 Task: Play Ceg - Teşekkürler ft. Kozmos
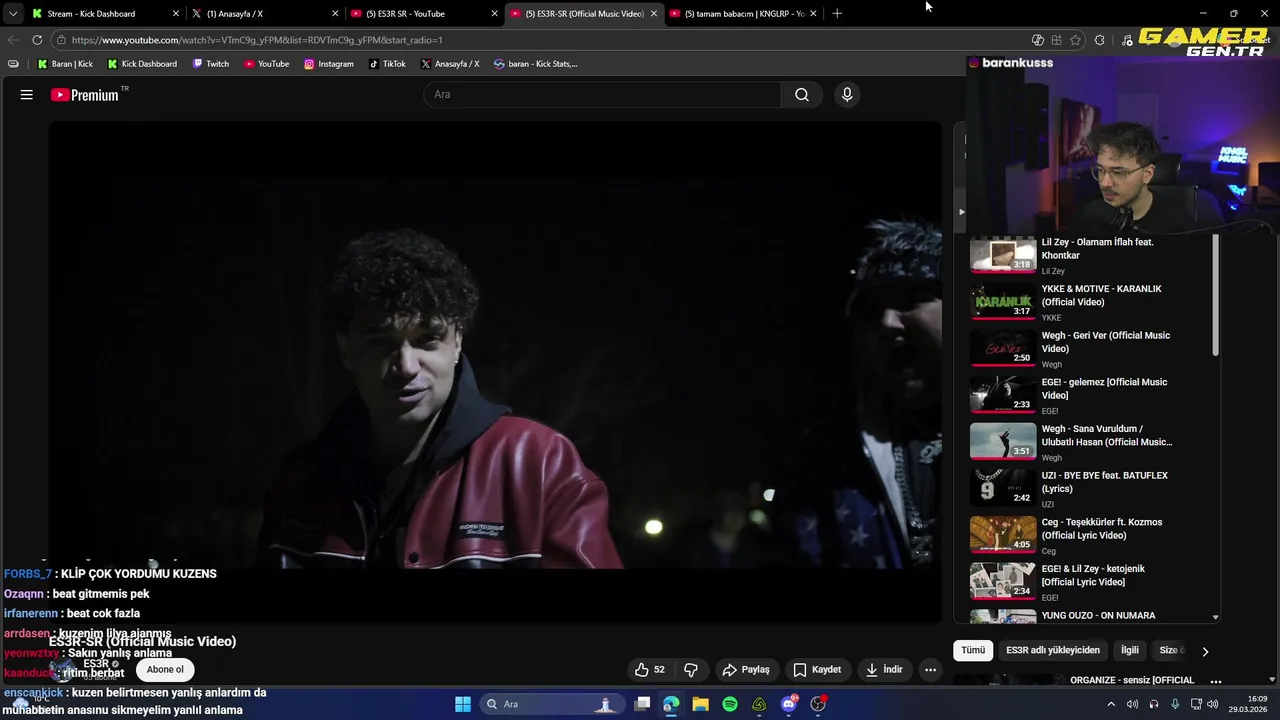tap(1090, 536)
